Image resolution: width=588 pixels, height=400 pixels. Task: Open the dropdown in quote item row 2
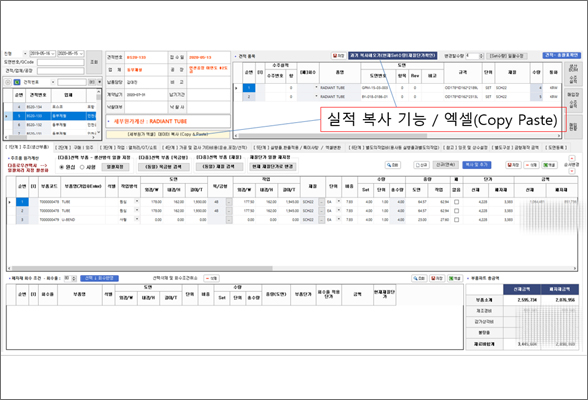click(x=316, y=96)
